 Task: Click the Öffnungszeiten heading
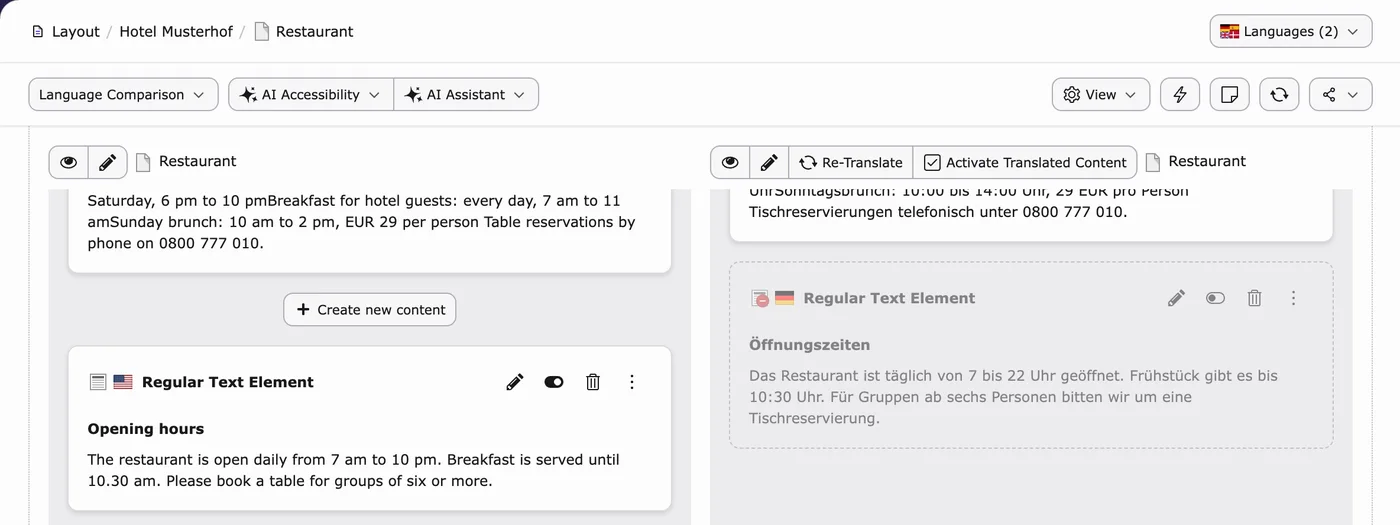tap(810, 345)
